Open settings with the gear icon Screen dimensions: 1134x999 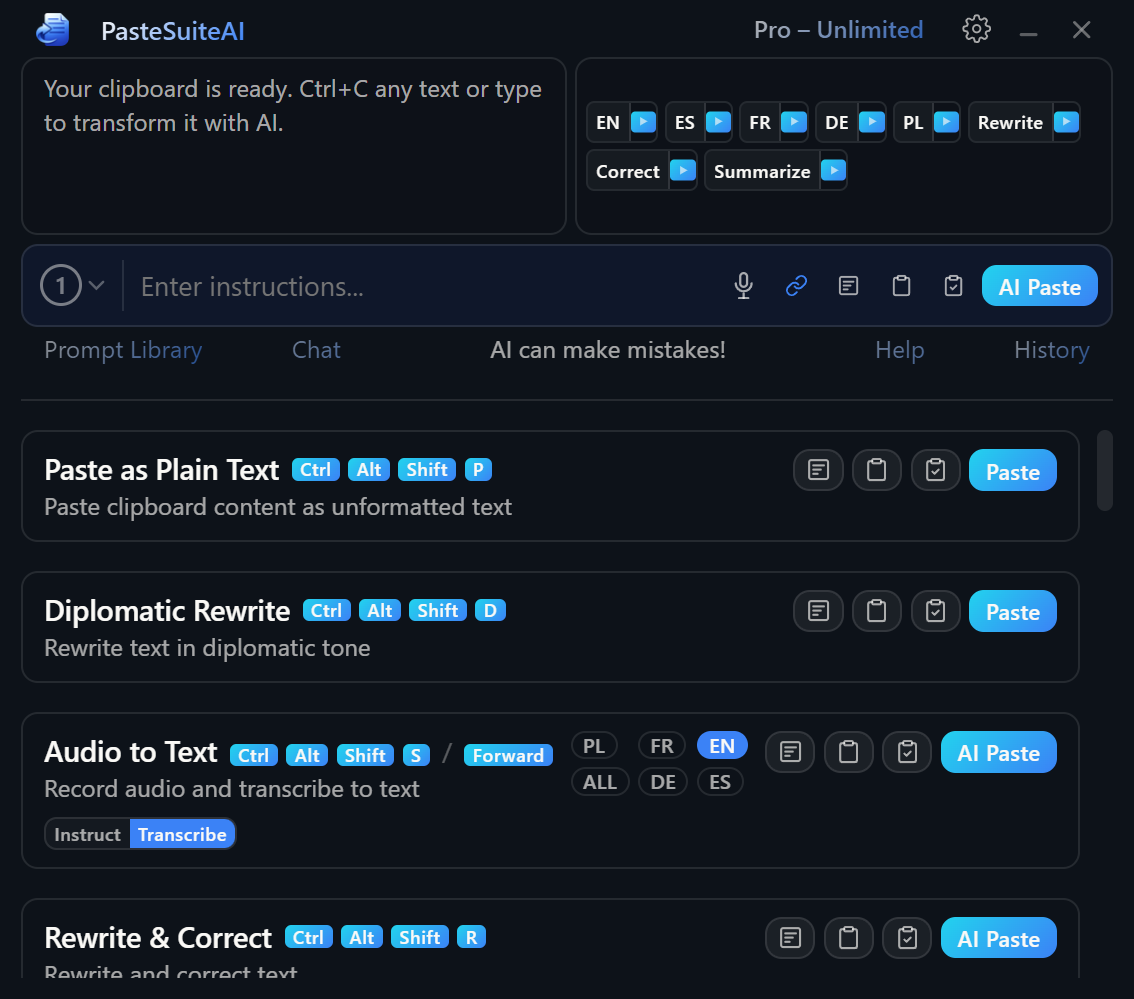[976, 30]
